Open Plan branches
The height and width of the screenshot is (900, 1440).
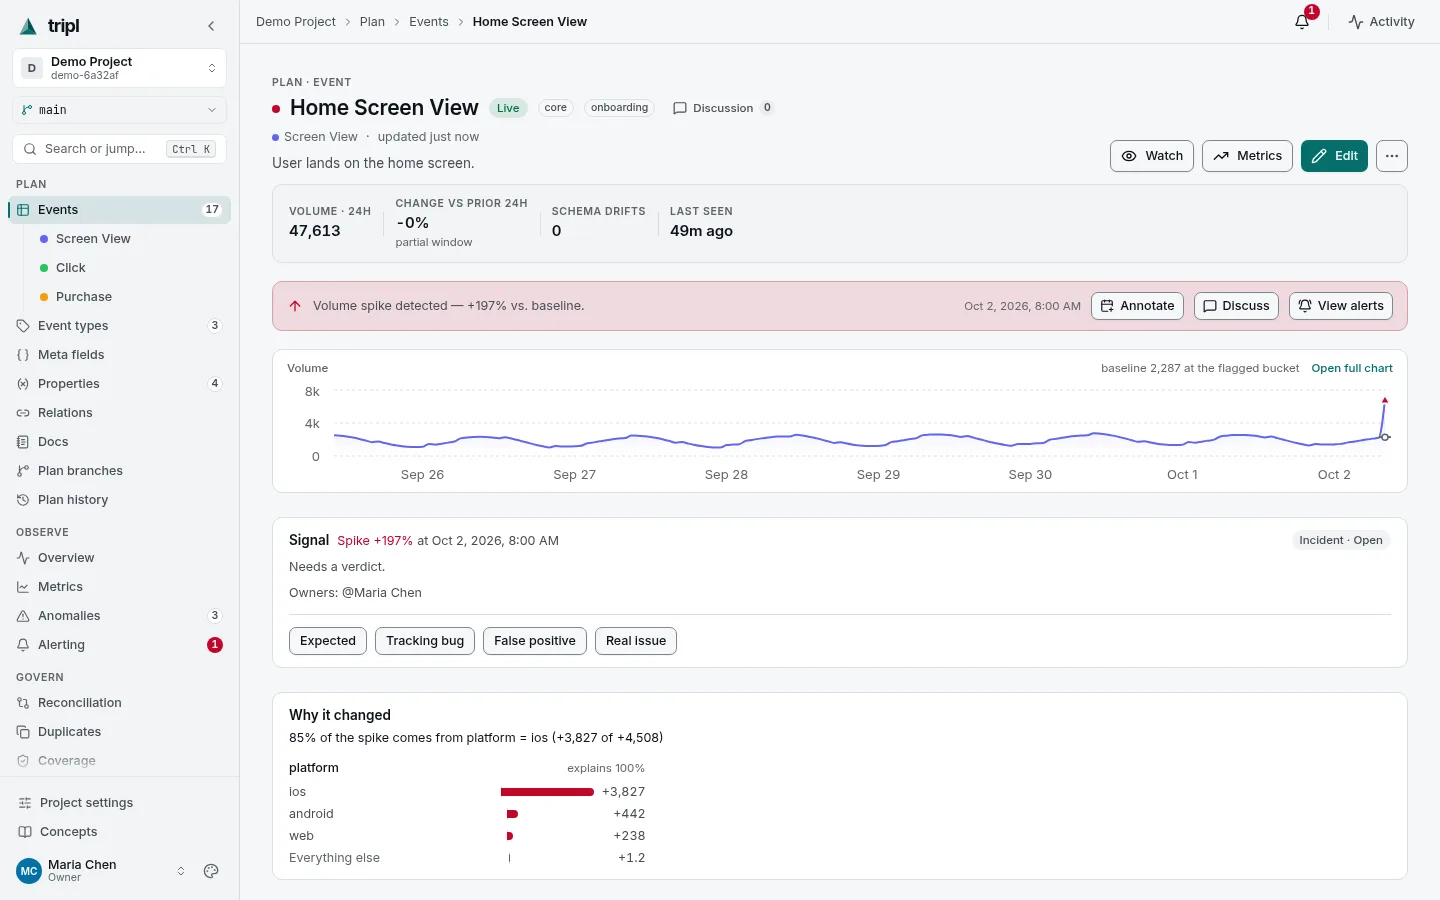click(120, 471)
